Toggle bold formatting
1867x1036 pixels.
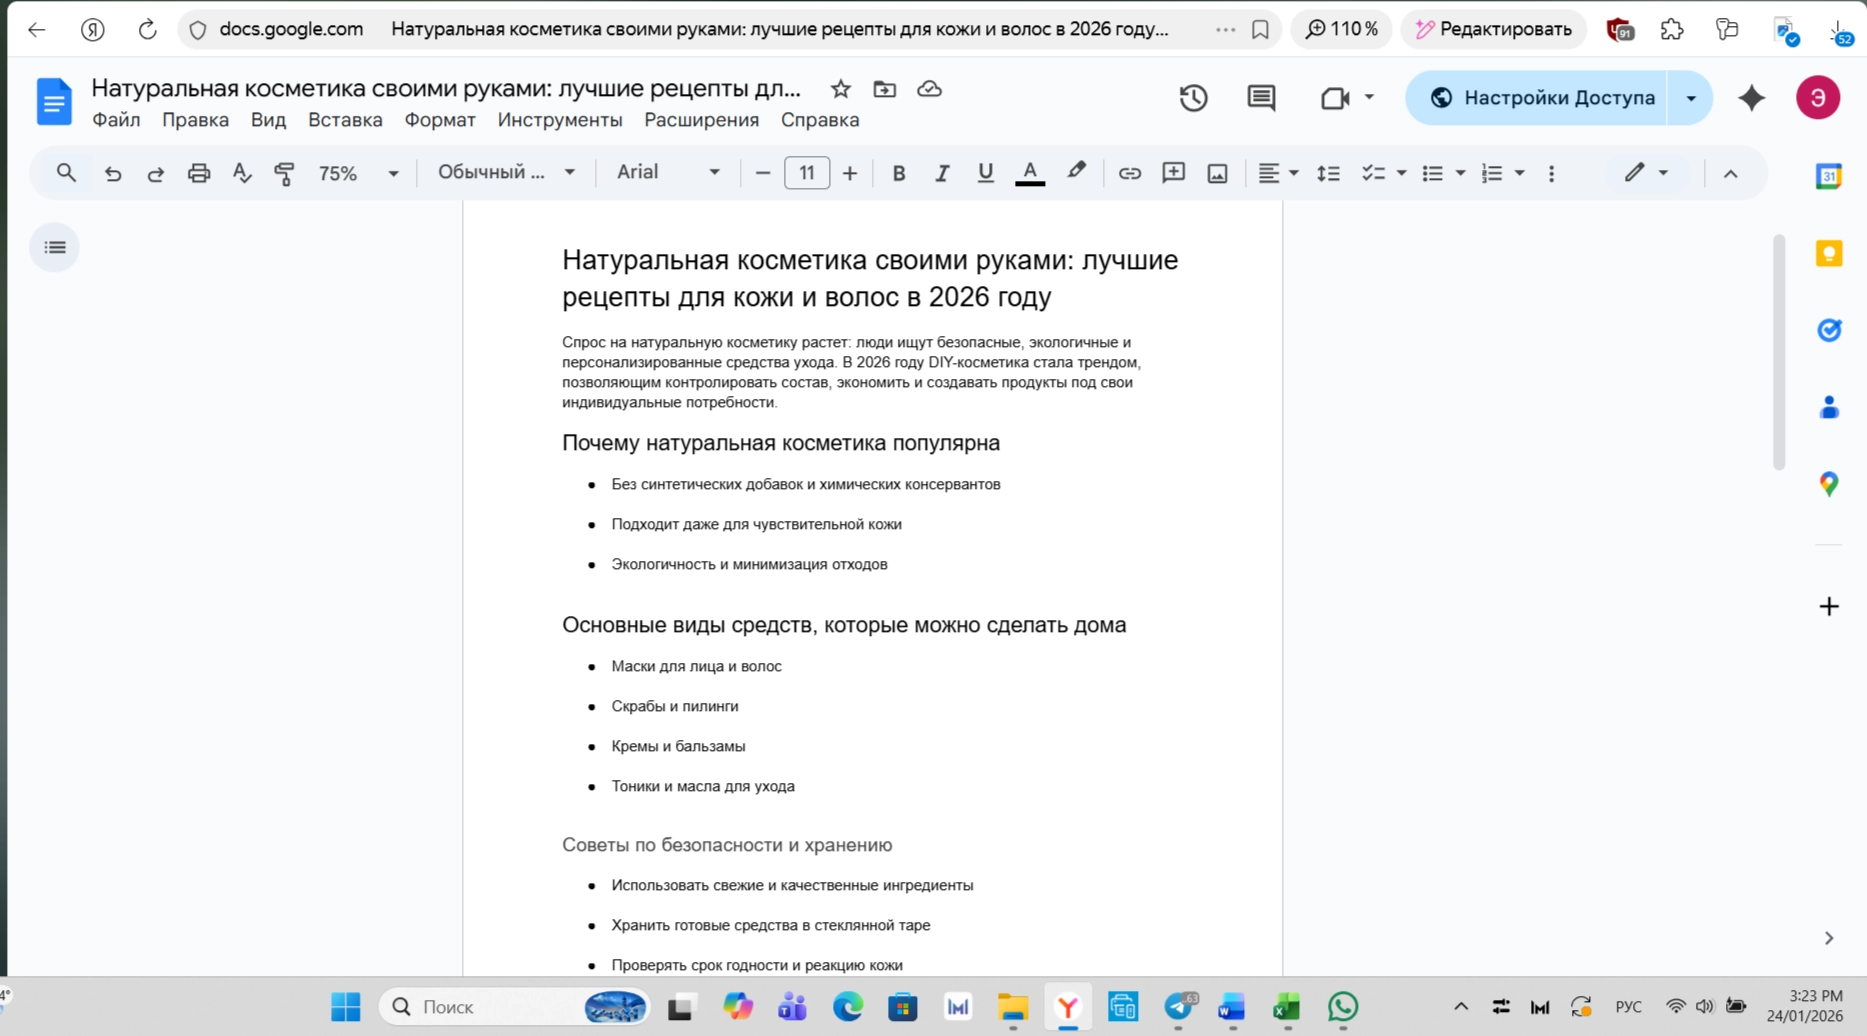[x=898, y=173]
